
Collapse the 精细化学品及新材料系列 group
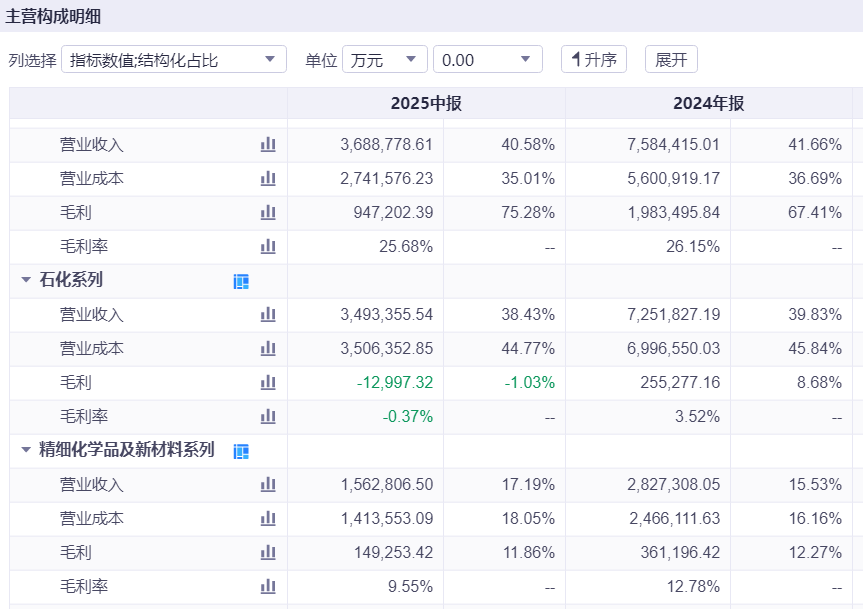coord(25,449)
